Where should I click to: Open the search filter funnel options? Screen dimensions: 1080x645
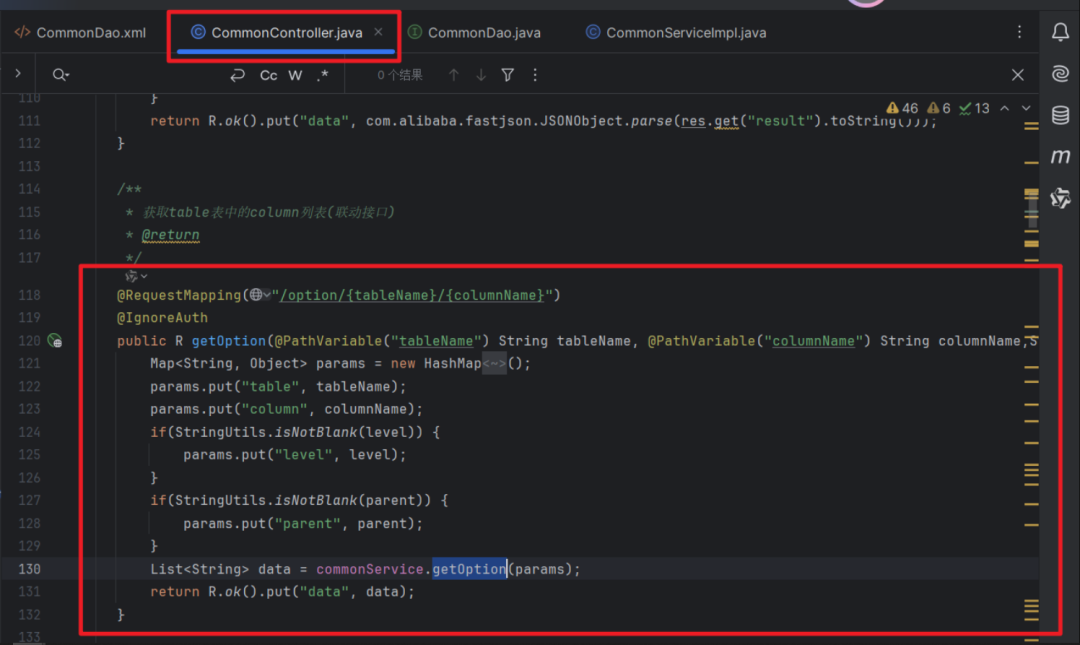pyautogui.click(x=508, y=74)
